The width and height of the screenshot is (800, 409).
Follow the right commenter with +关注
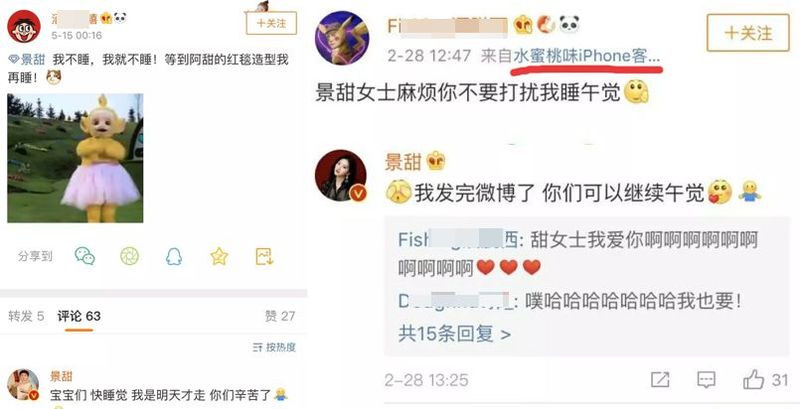(x=748, y=33)
